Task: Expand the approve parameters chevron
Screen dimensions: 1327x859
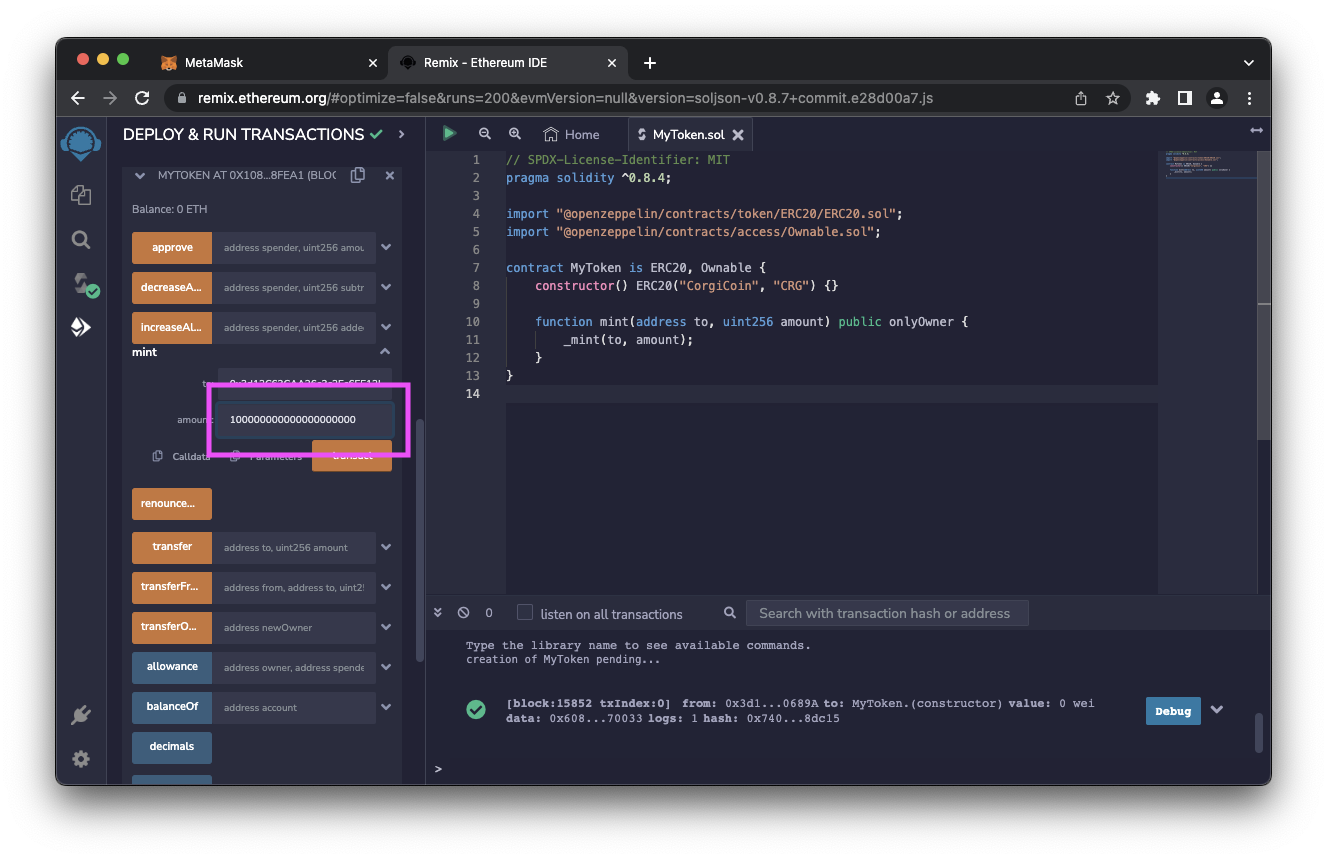Action: coord(386,248)
